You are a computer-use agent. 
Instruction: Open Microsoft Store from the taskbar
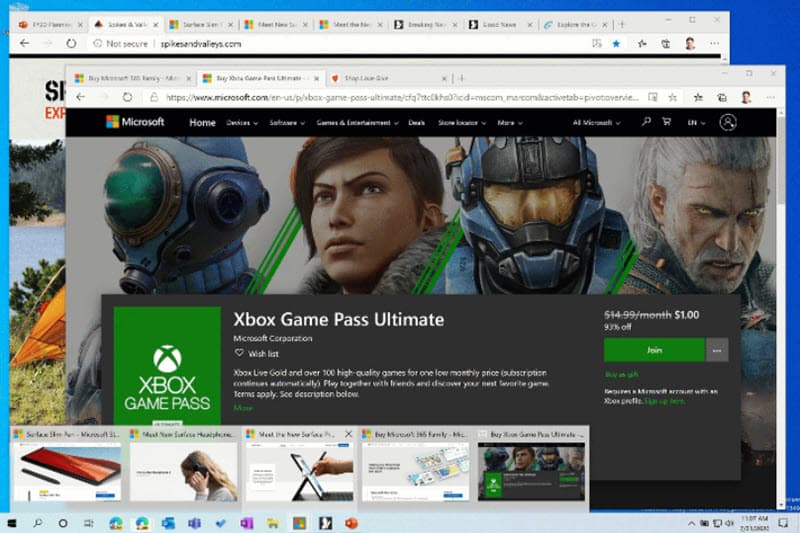[x=299, y=523]
